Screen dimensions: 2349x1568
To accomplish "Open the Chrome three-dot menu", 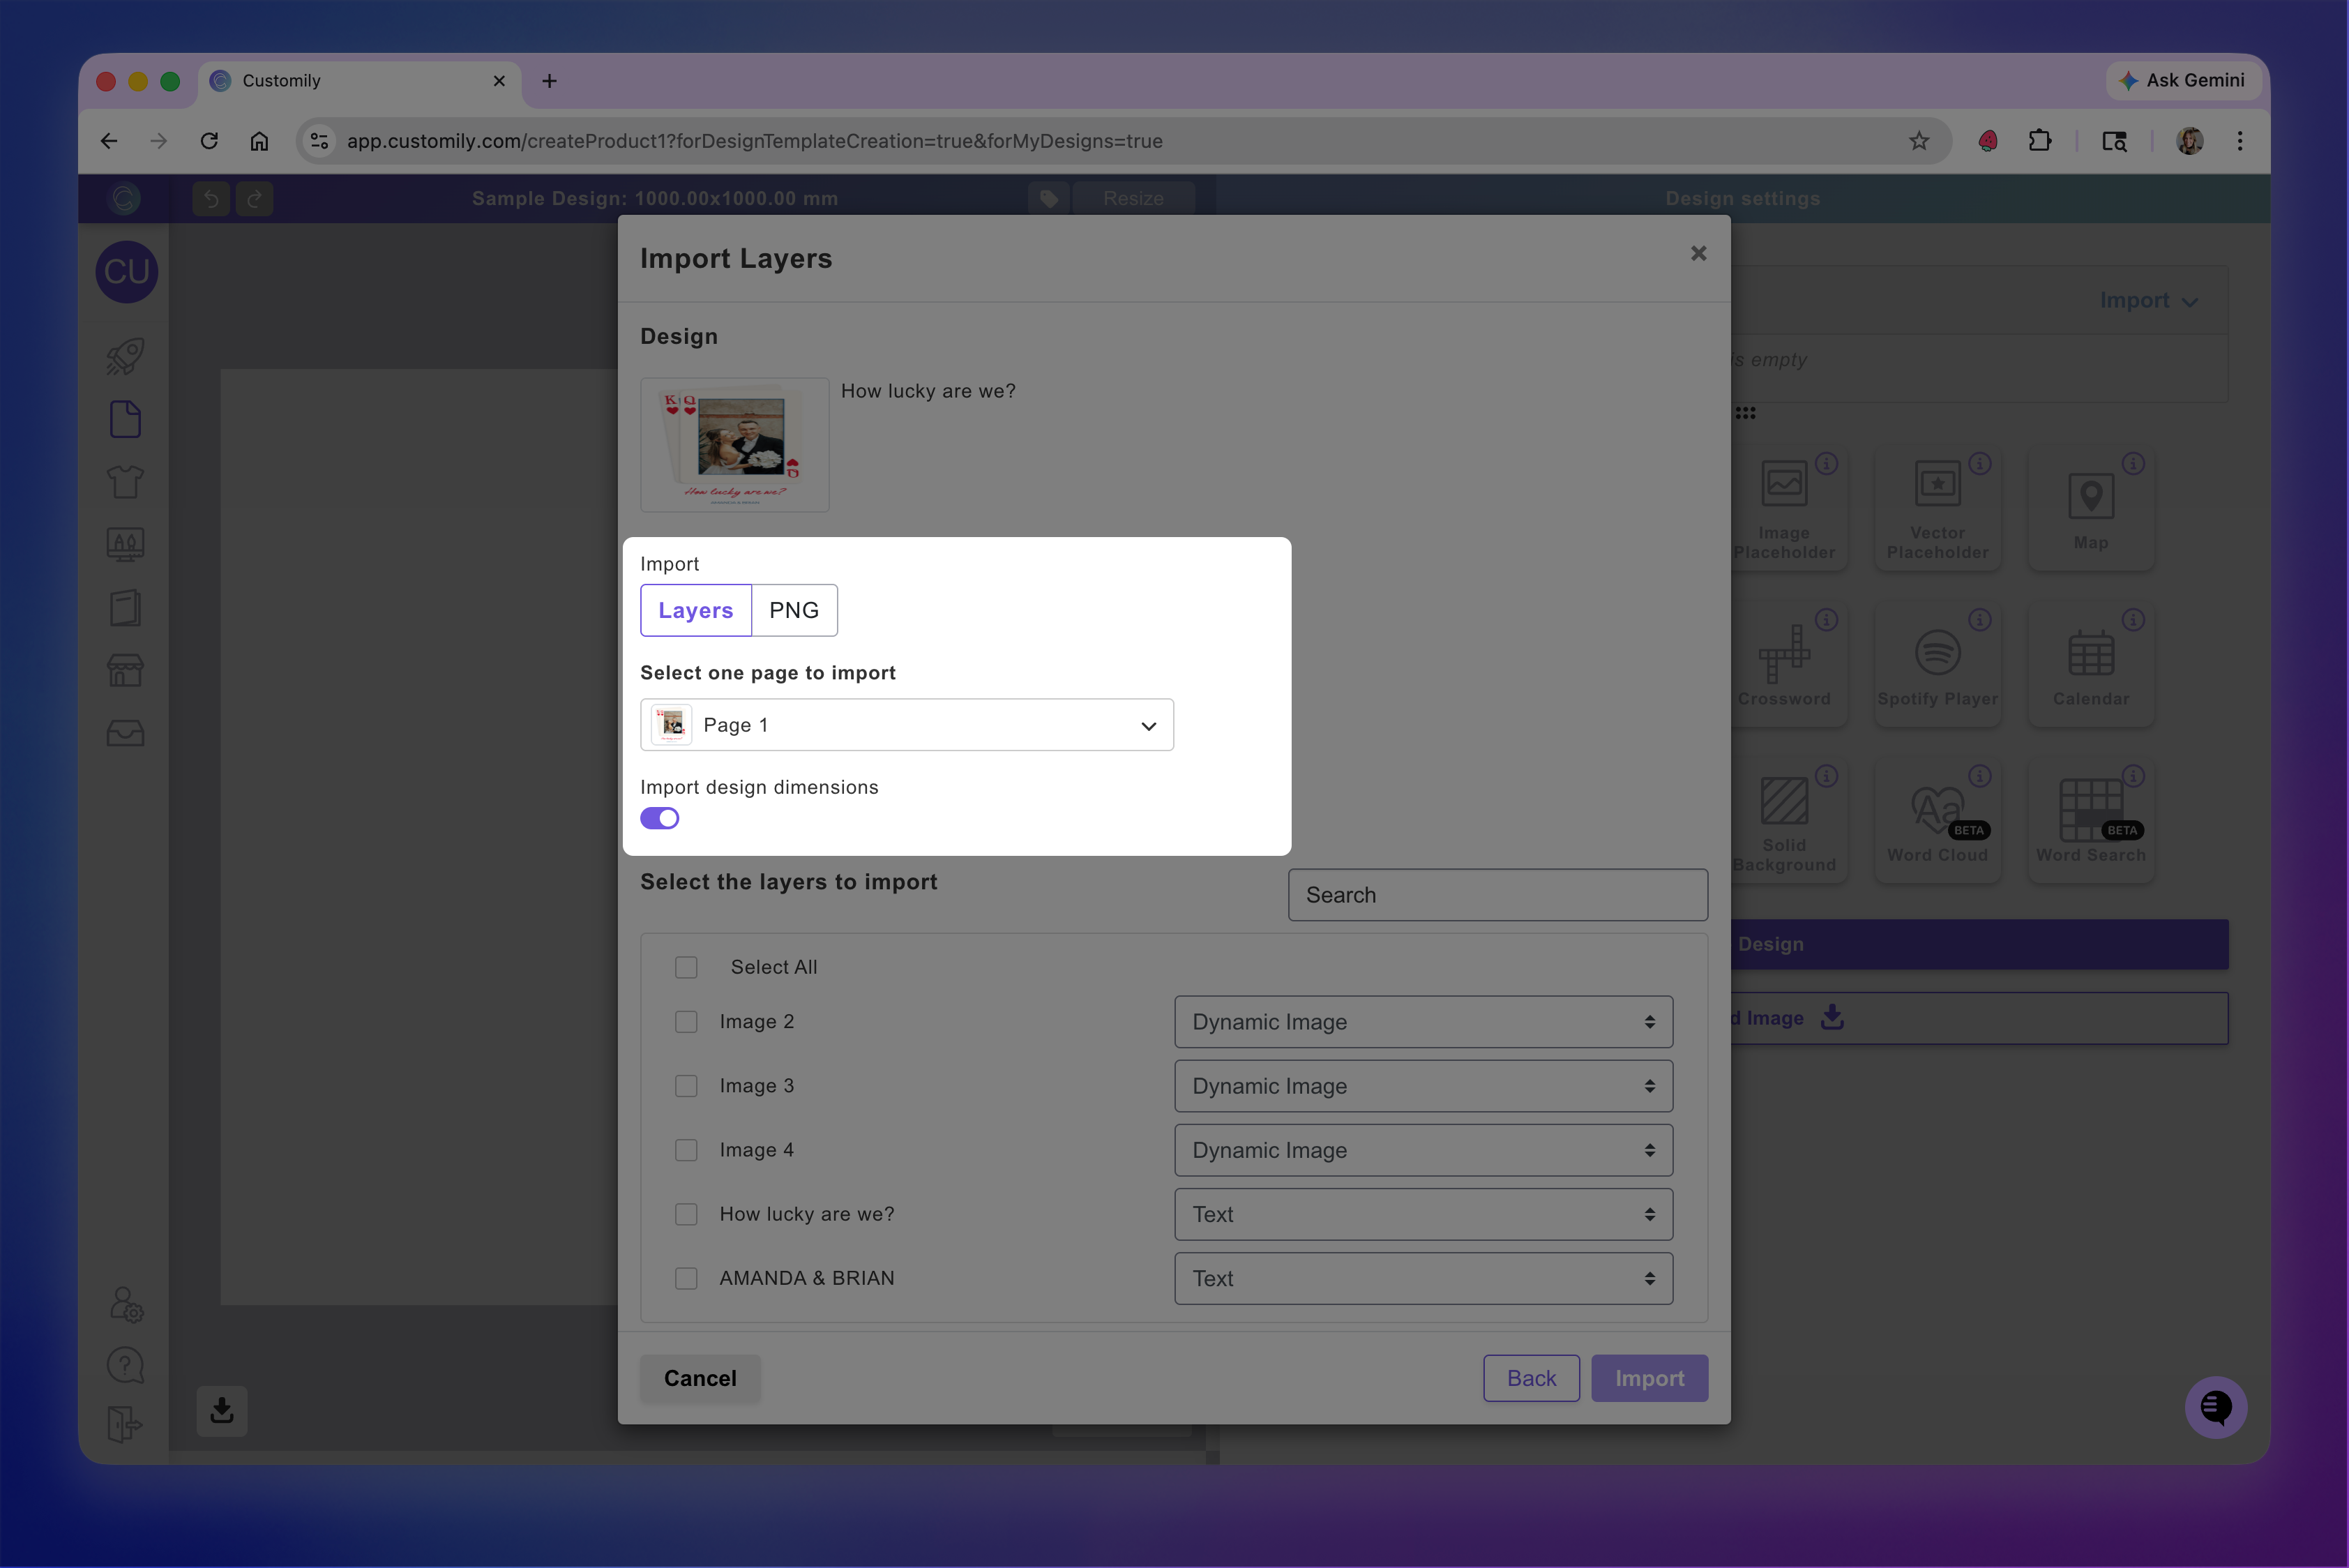I will click(2240, 141).
